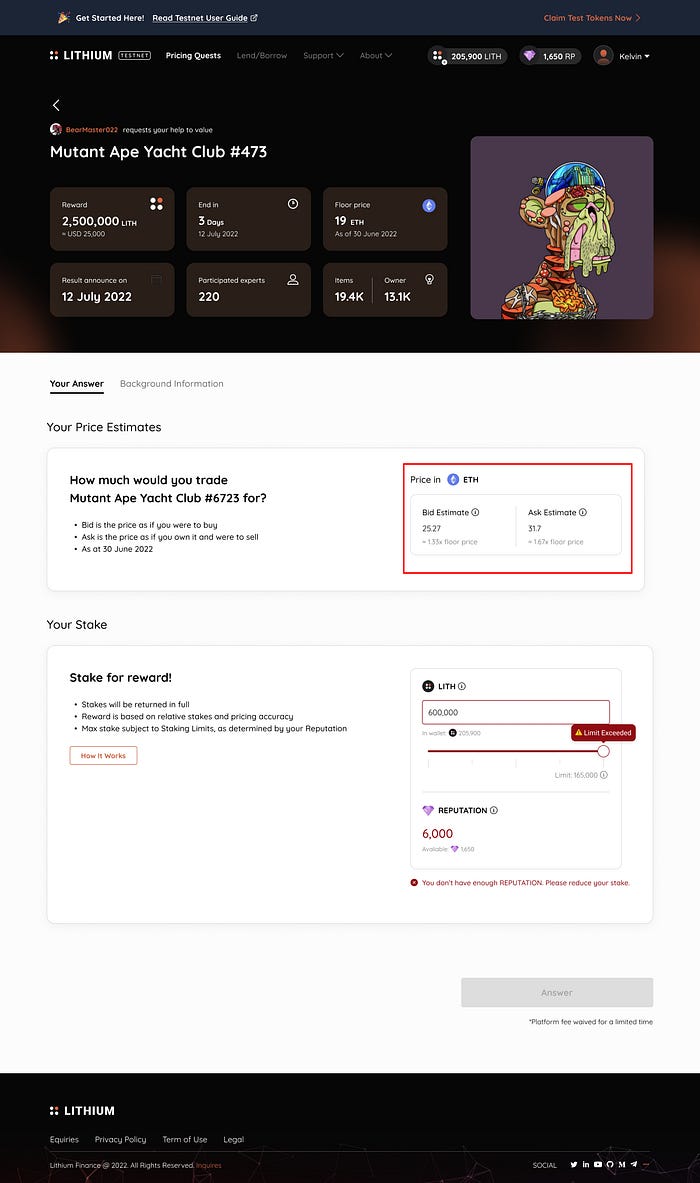The height and width of the screenshot is (1183, 700).
Task: Click the Reputation info icon
Action: 494,810
